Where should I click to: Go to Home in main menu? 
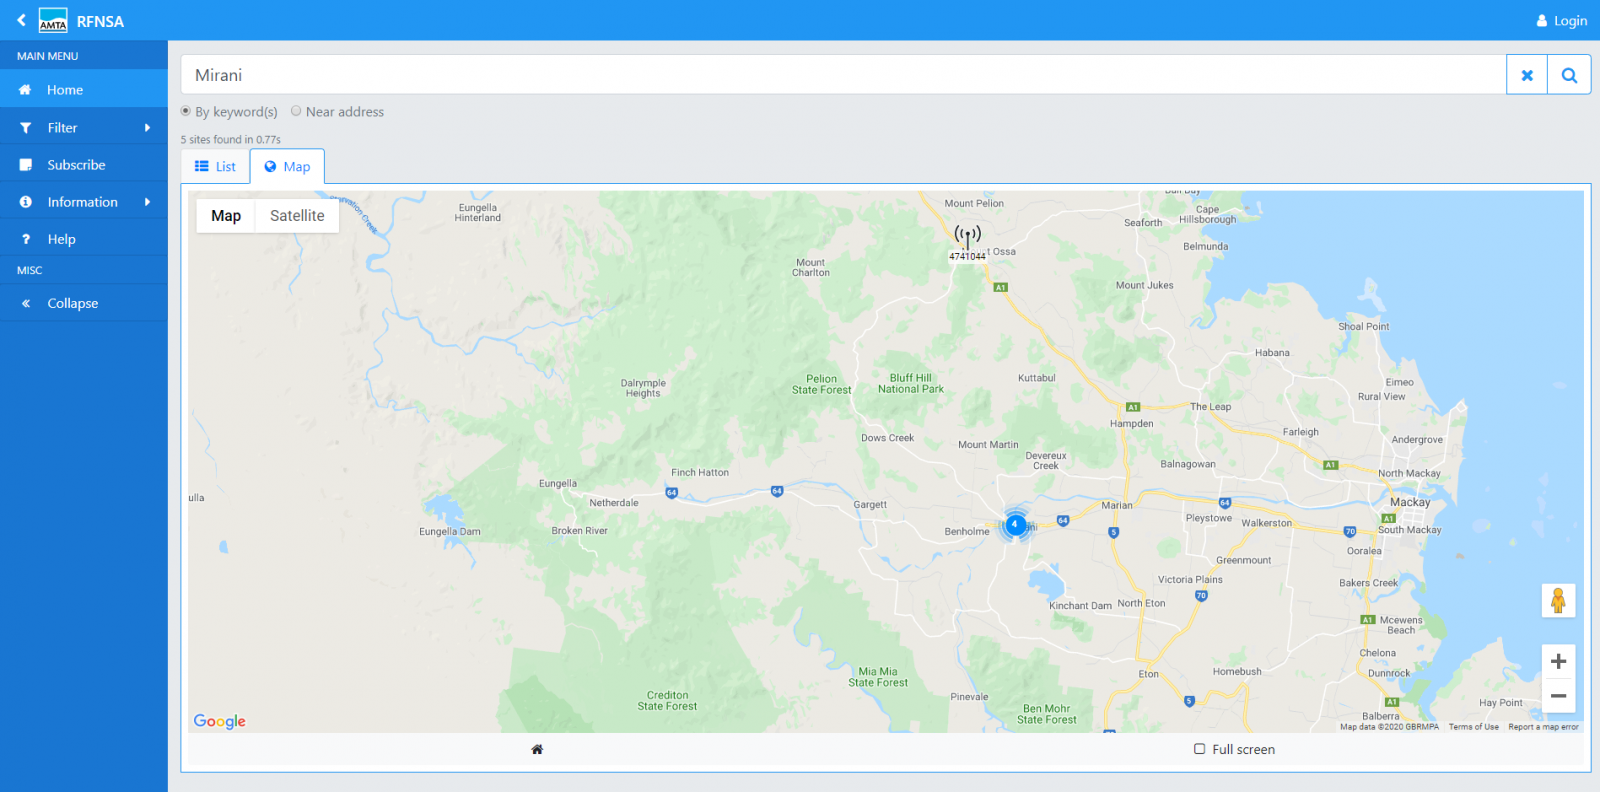click(x=84, y=90)
